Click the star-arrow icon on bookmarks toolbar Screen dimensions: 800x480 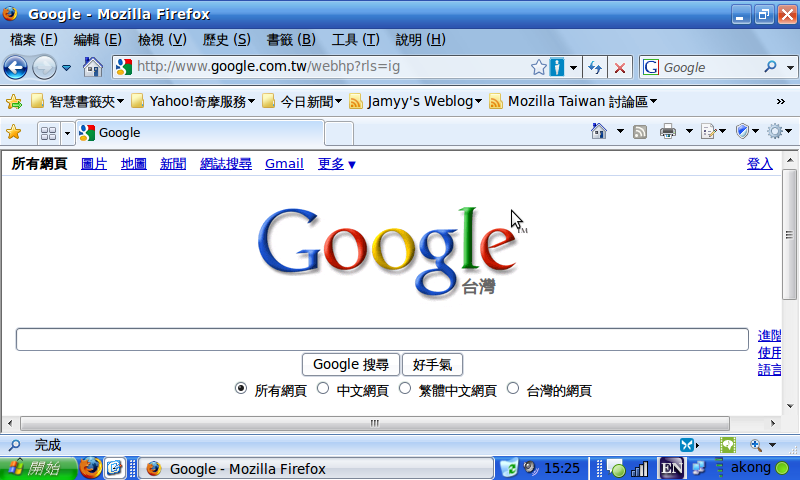14,102
